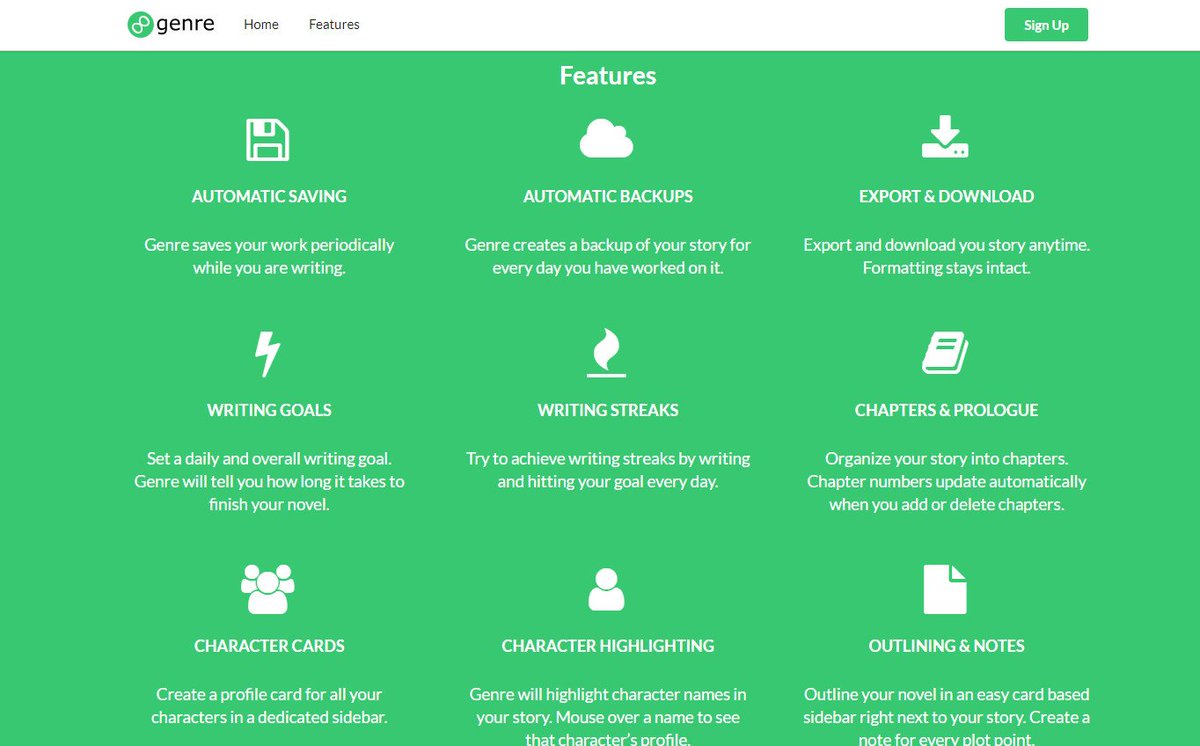
Task: Click the single person Character Highlighting icon
Action: (607, 589)
